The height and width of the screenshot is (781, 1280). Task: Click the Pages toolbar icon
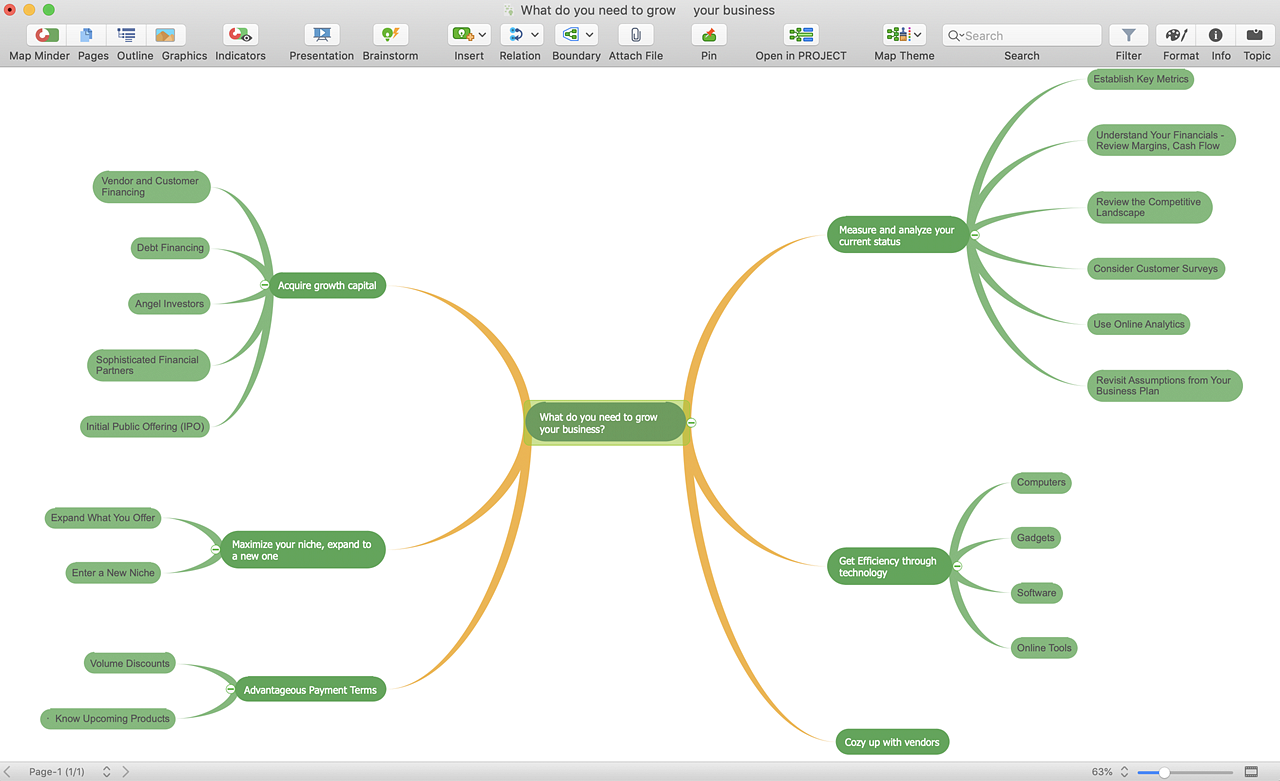[x=93, y=35]
